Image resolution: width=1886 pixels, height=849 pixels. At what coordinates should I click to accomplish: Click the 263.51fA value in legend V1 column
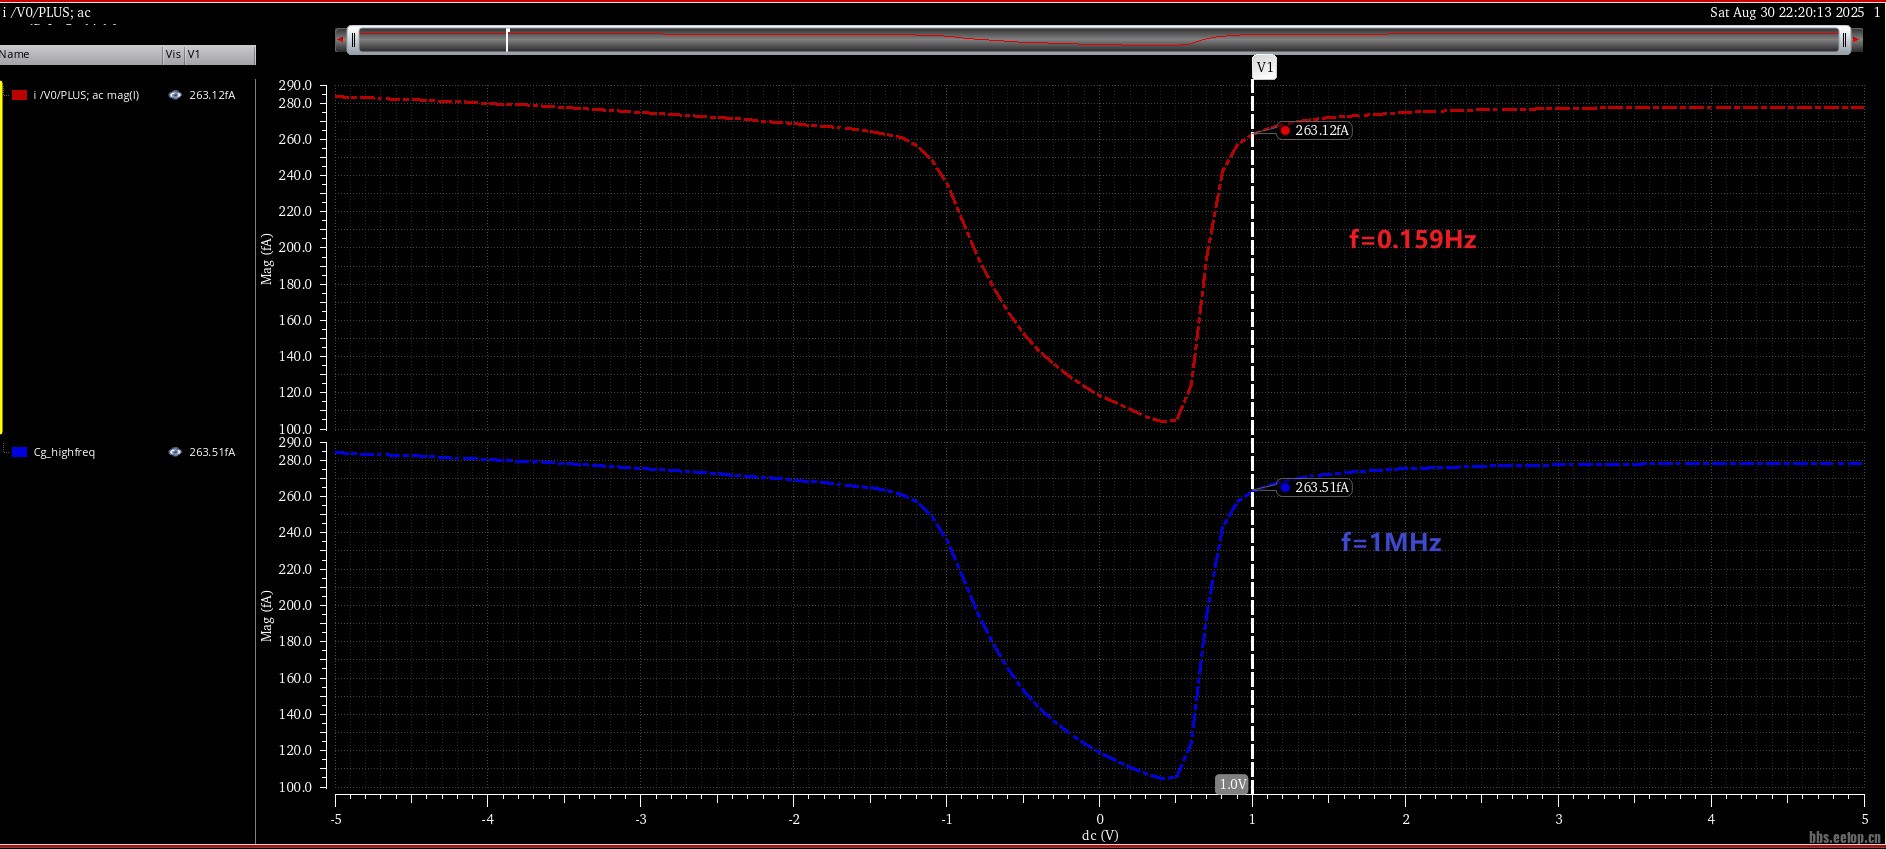(x=212, y=452)
